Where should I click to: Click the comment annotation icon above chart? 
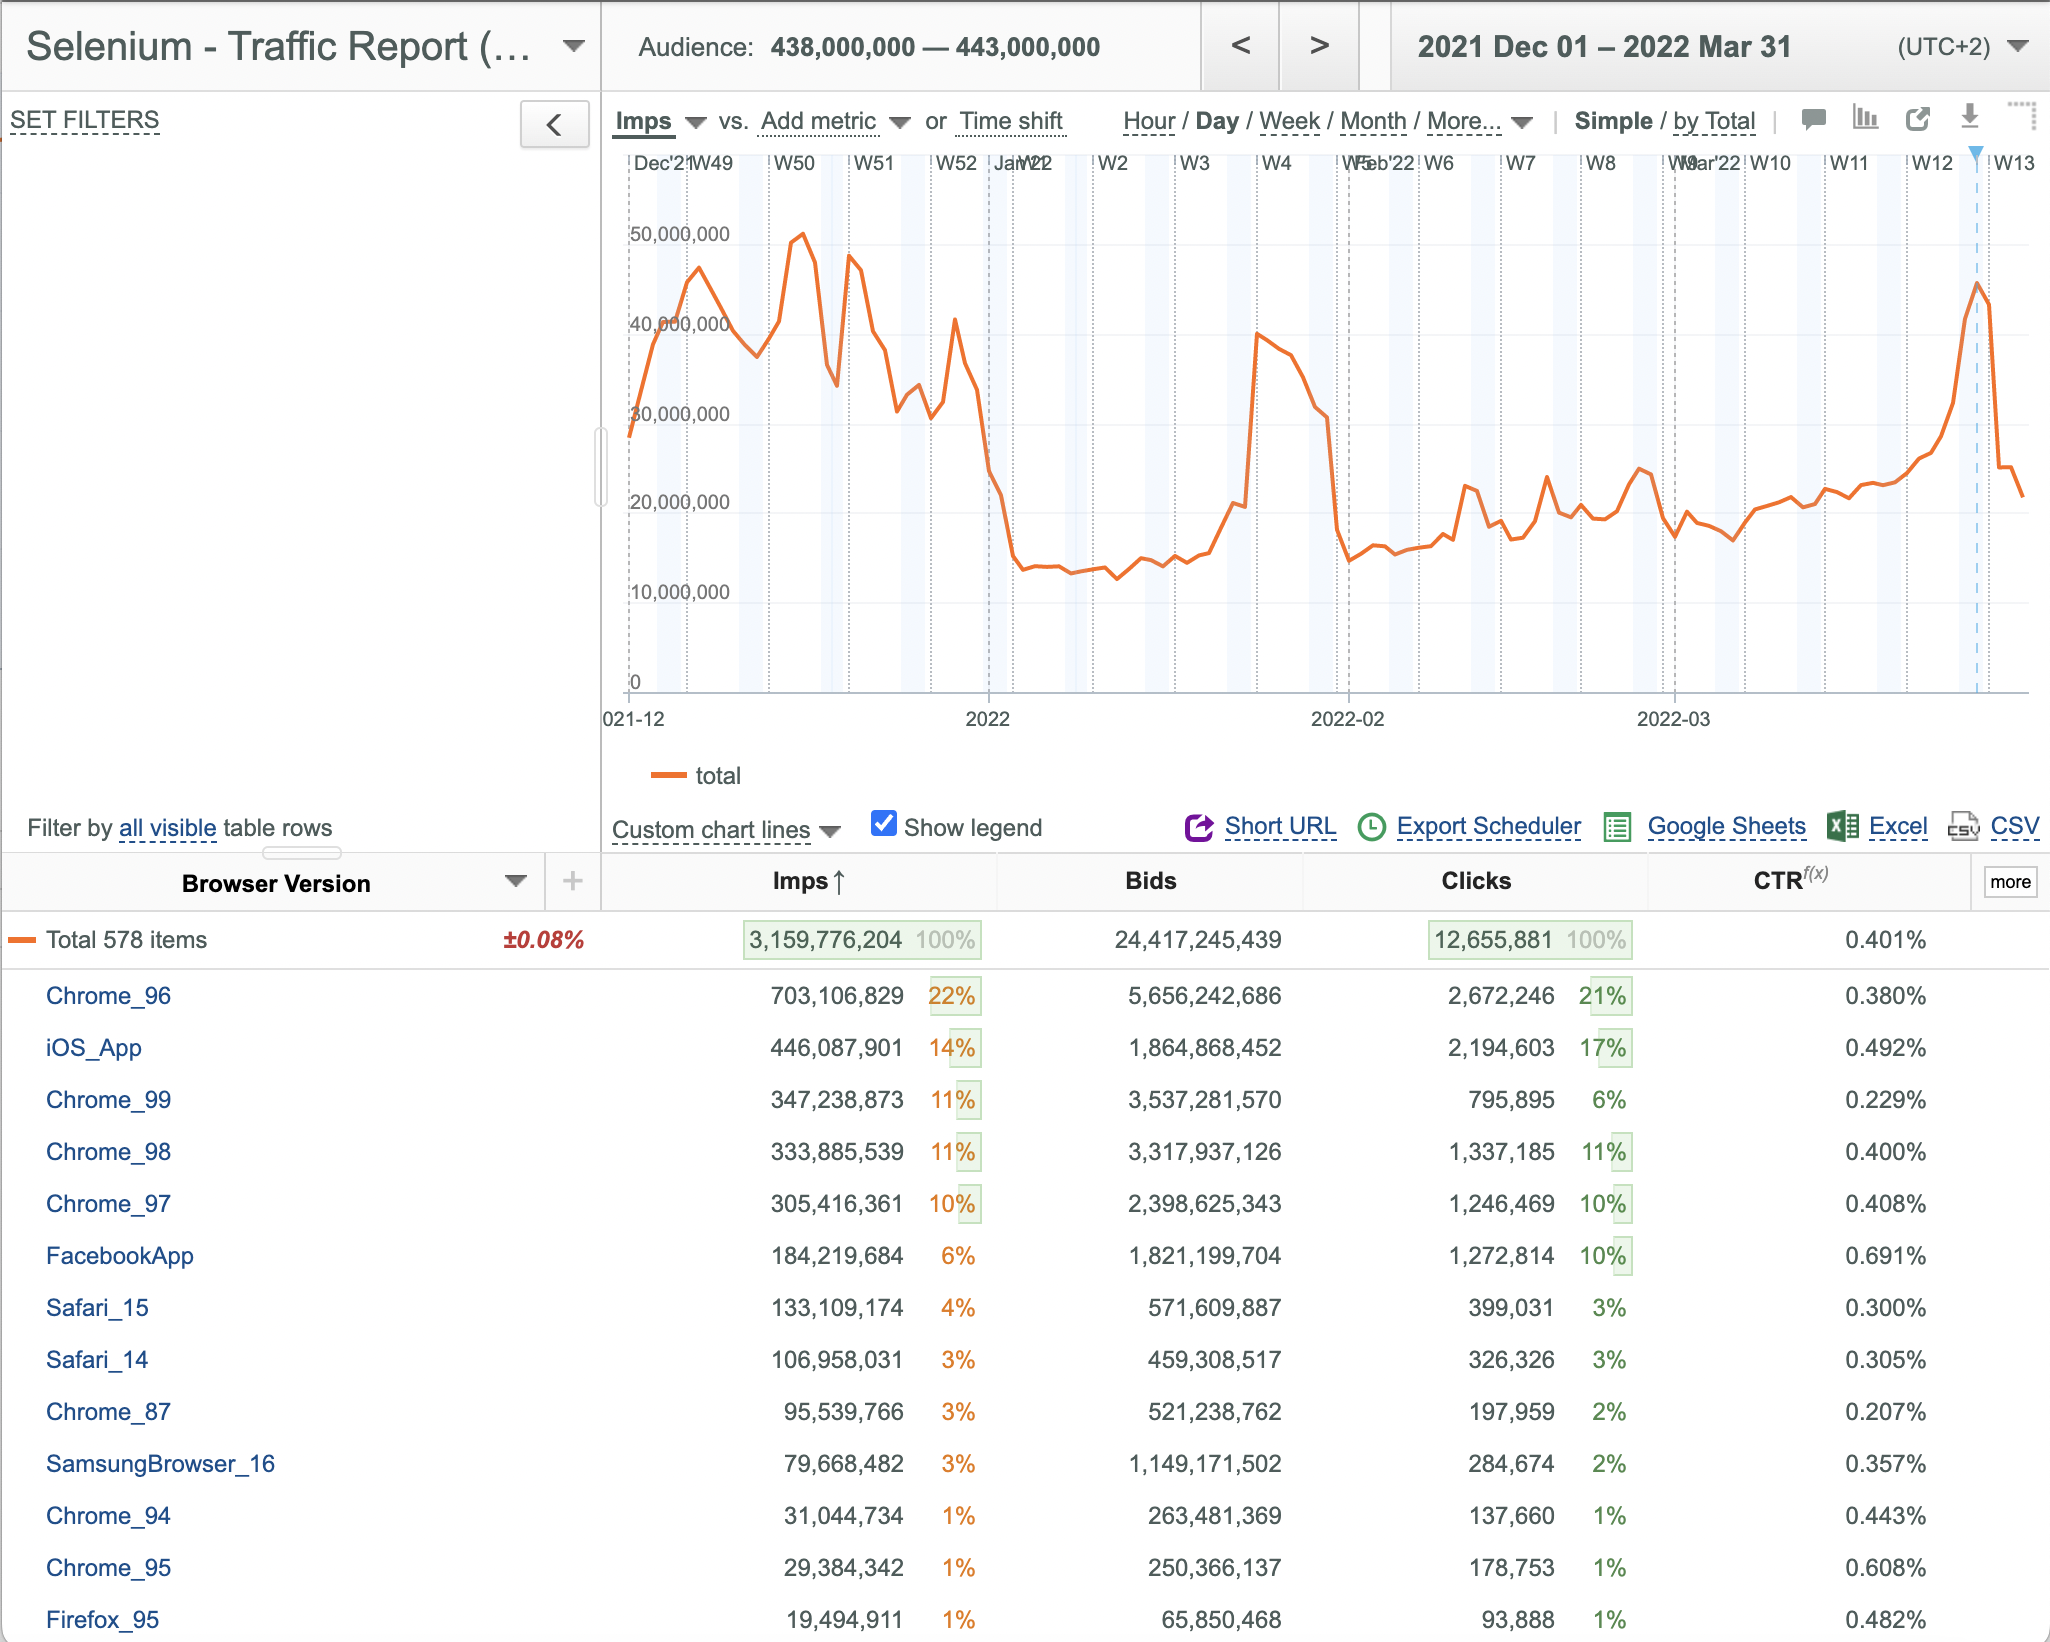(x=1813, y=119)
